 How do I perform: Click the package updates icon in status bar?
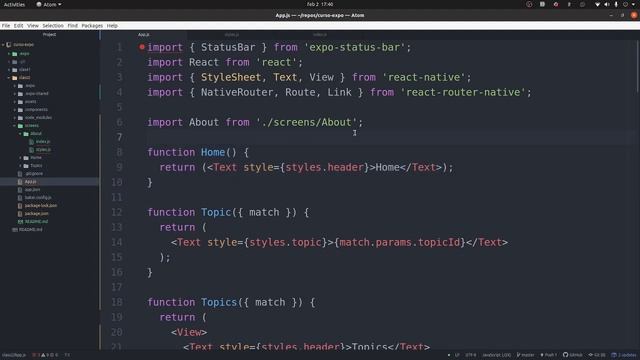pos(614,355)
